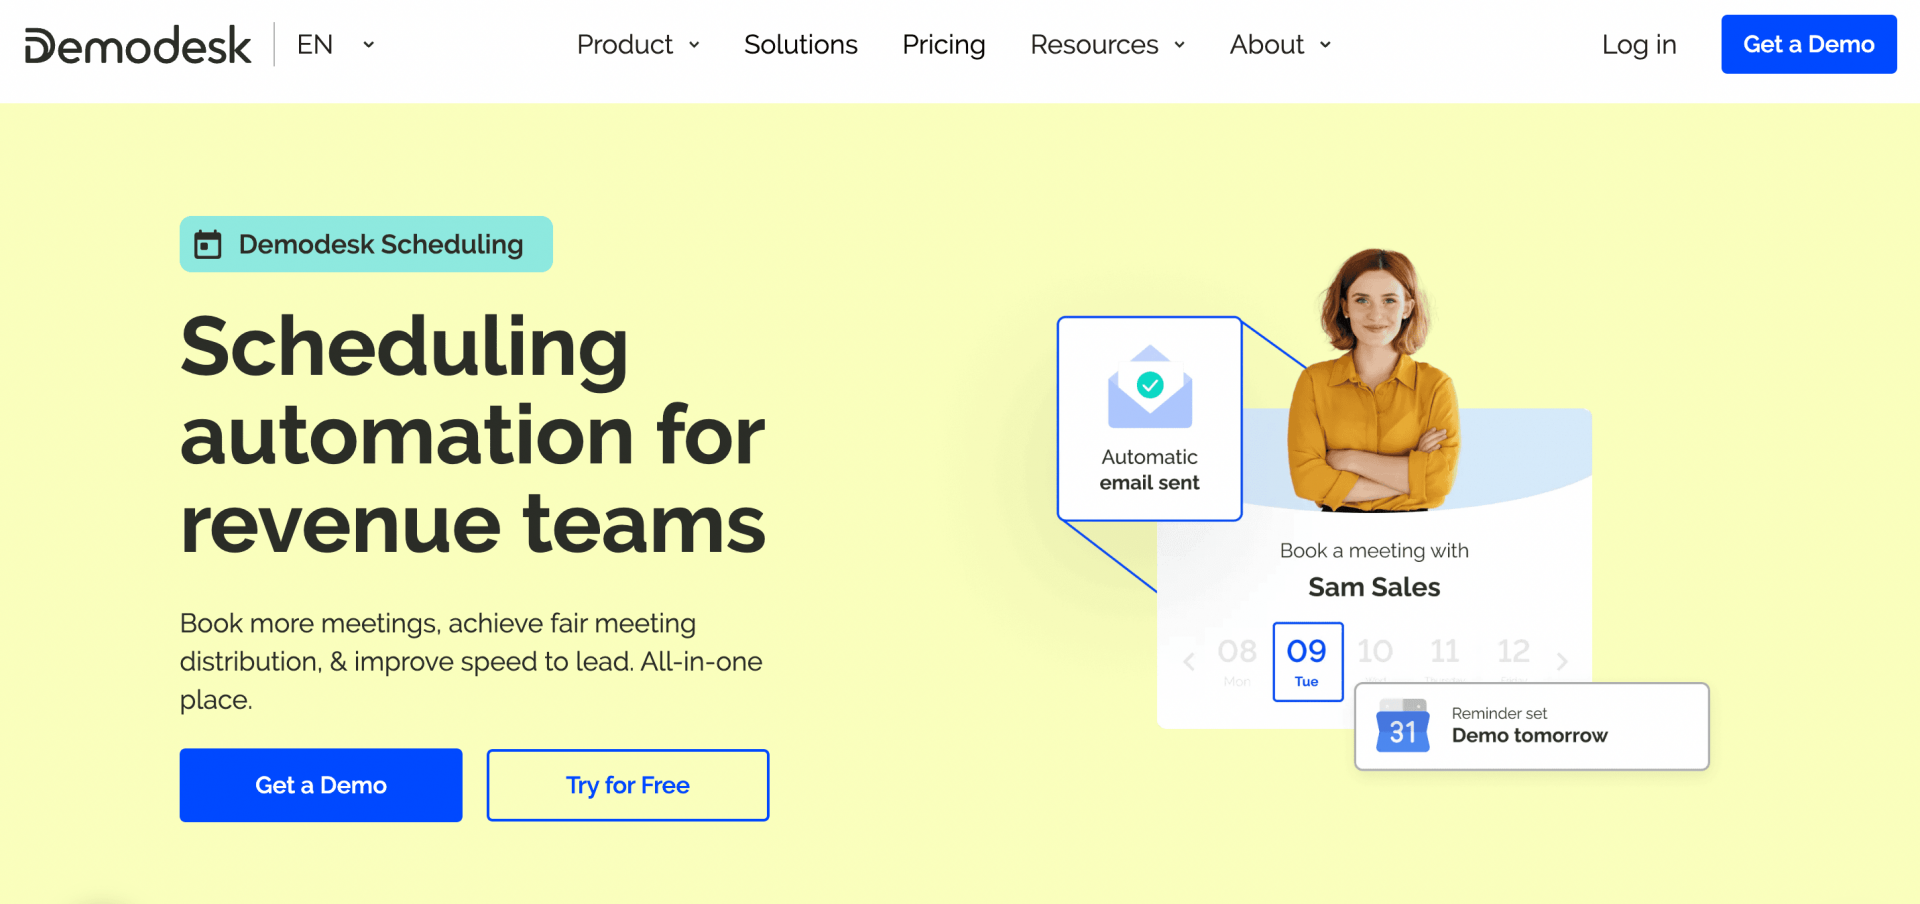This screenshot has height=904, width=1920.
Task: Click the Log in link
Action: (1639, 44)
